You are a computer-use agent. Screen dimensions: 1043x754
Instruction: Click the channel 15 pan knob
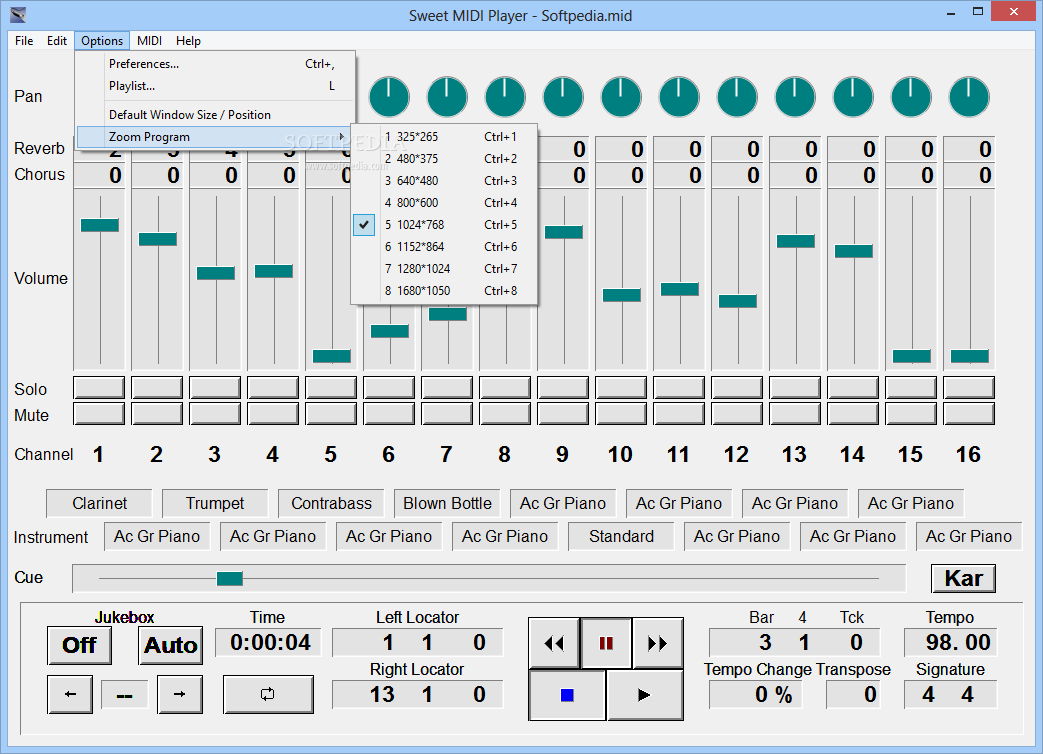(911, 96)
